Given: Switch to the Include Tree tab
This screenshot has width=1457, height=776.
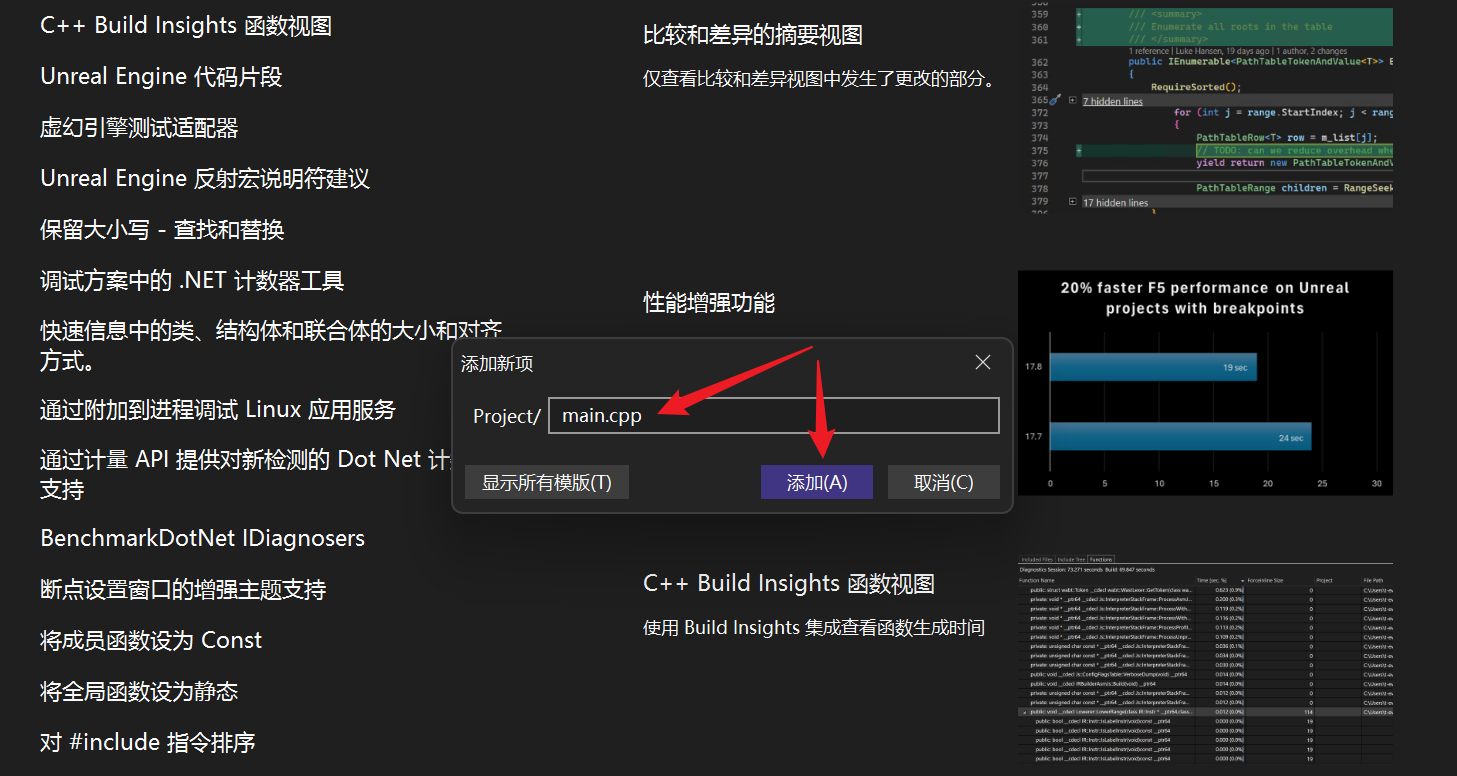Looking at the screenshot, I should pyautogui.click(x=1072, y=560).
